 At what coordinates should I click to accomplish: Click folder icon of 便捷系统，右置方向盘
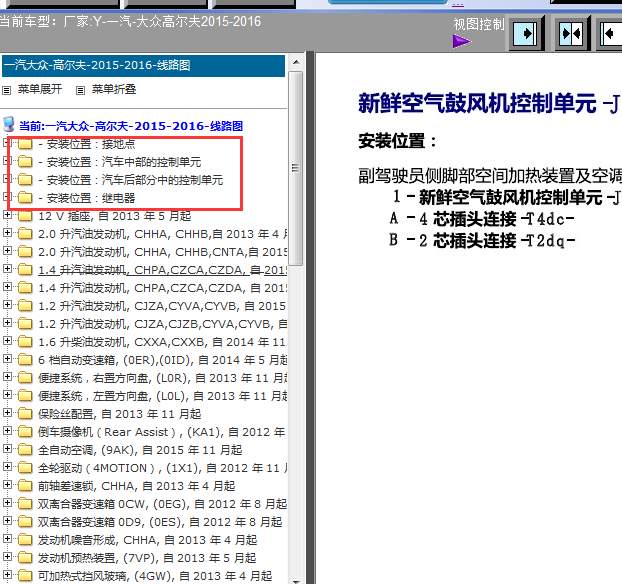click(25, 378)
